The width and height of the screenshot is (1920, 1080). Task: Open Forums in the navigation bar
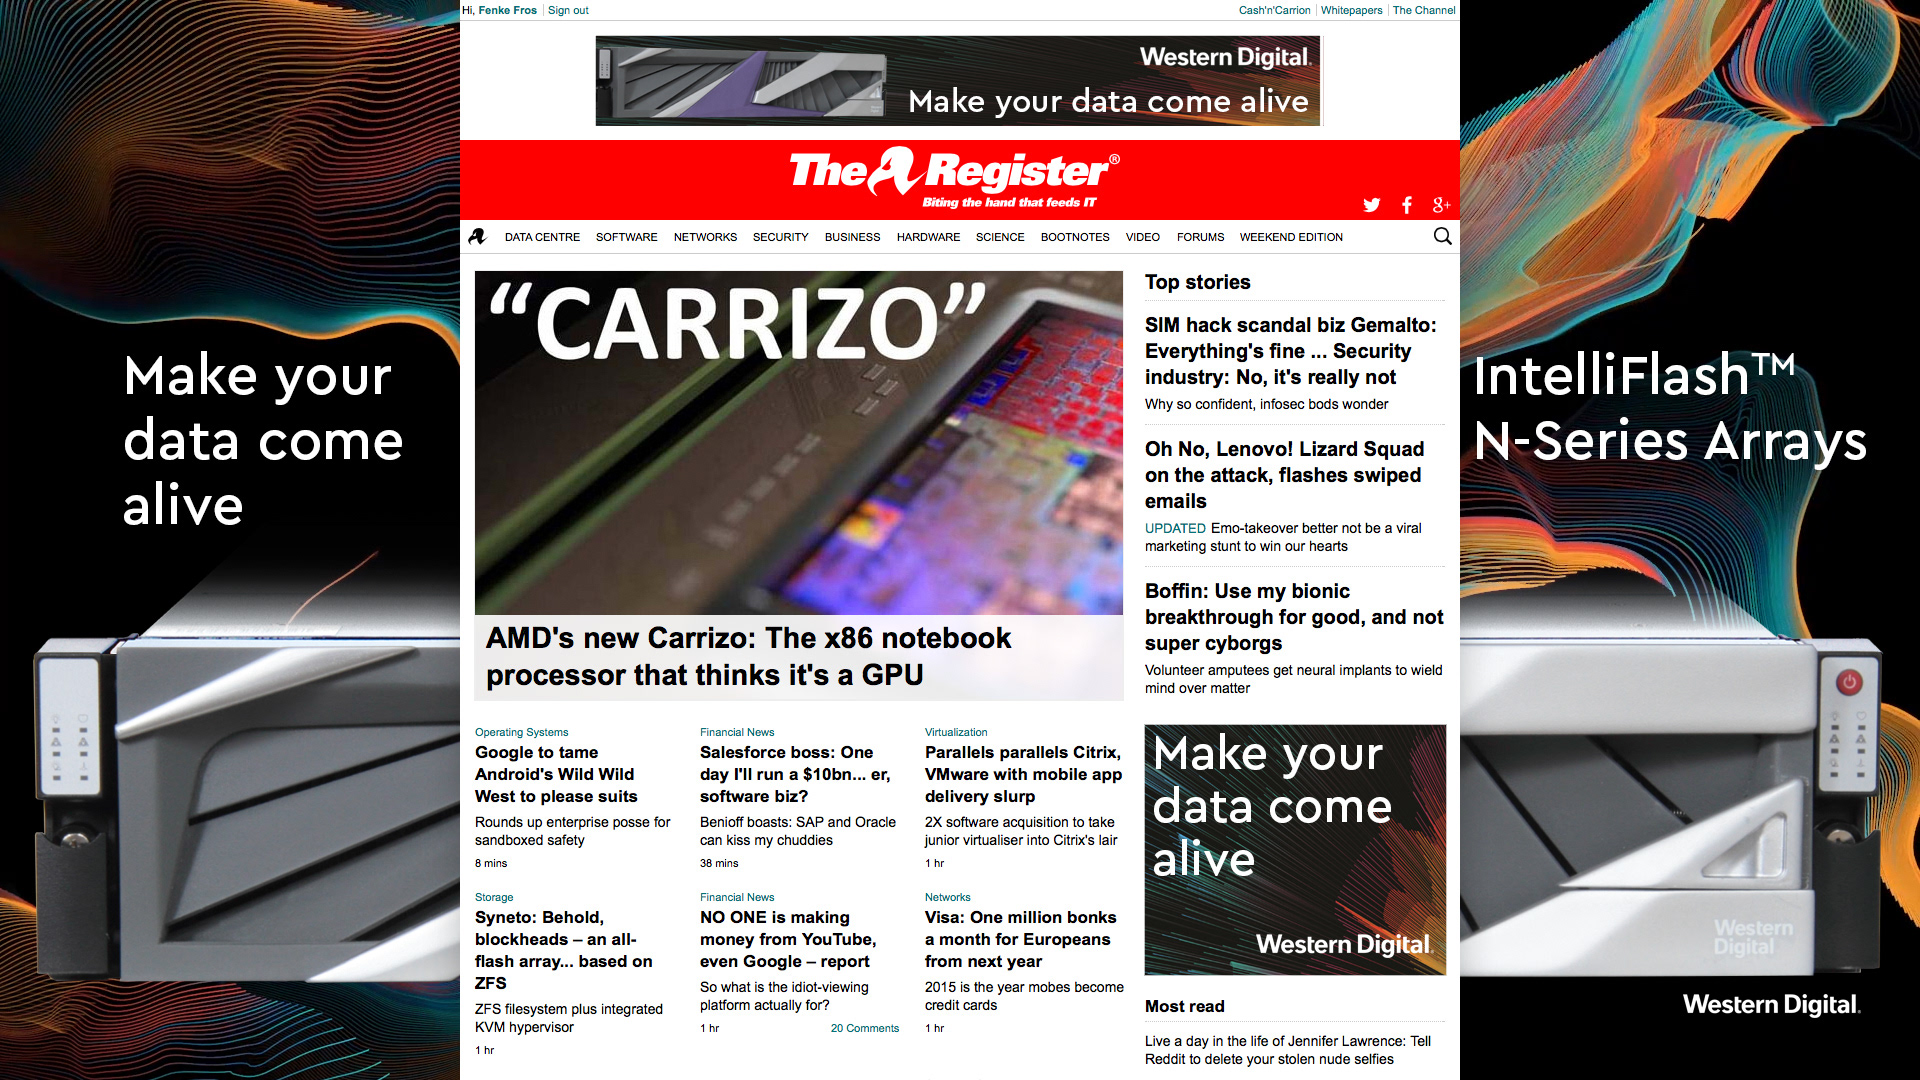[1200, 237]
